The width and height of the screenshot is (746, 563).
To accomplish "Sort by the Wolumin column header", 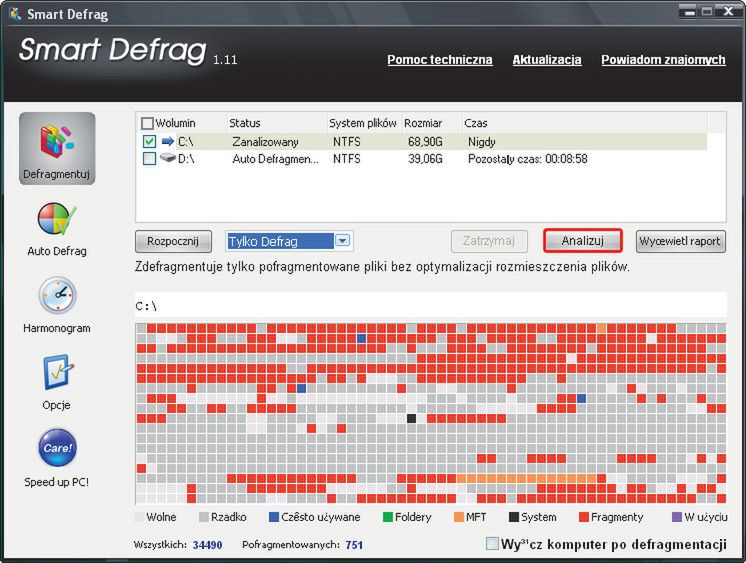I will [x=175, y=123].
